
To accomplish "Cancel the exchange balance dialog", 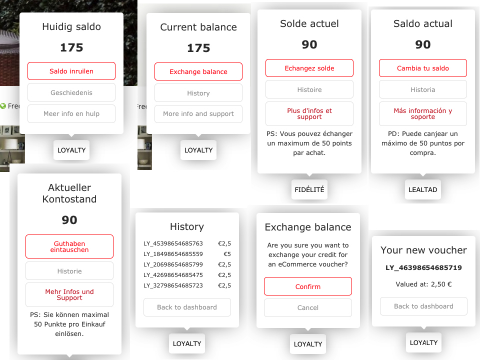I will tap(308, 307).
